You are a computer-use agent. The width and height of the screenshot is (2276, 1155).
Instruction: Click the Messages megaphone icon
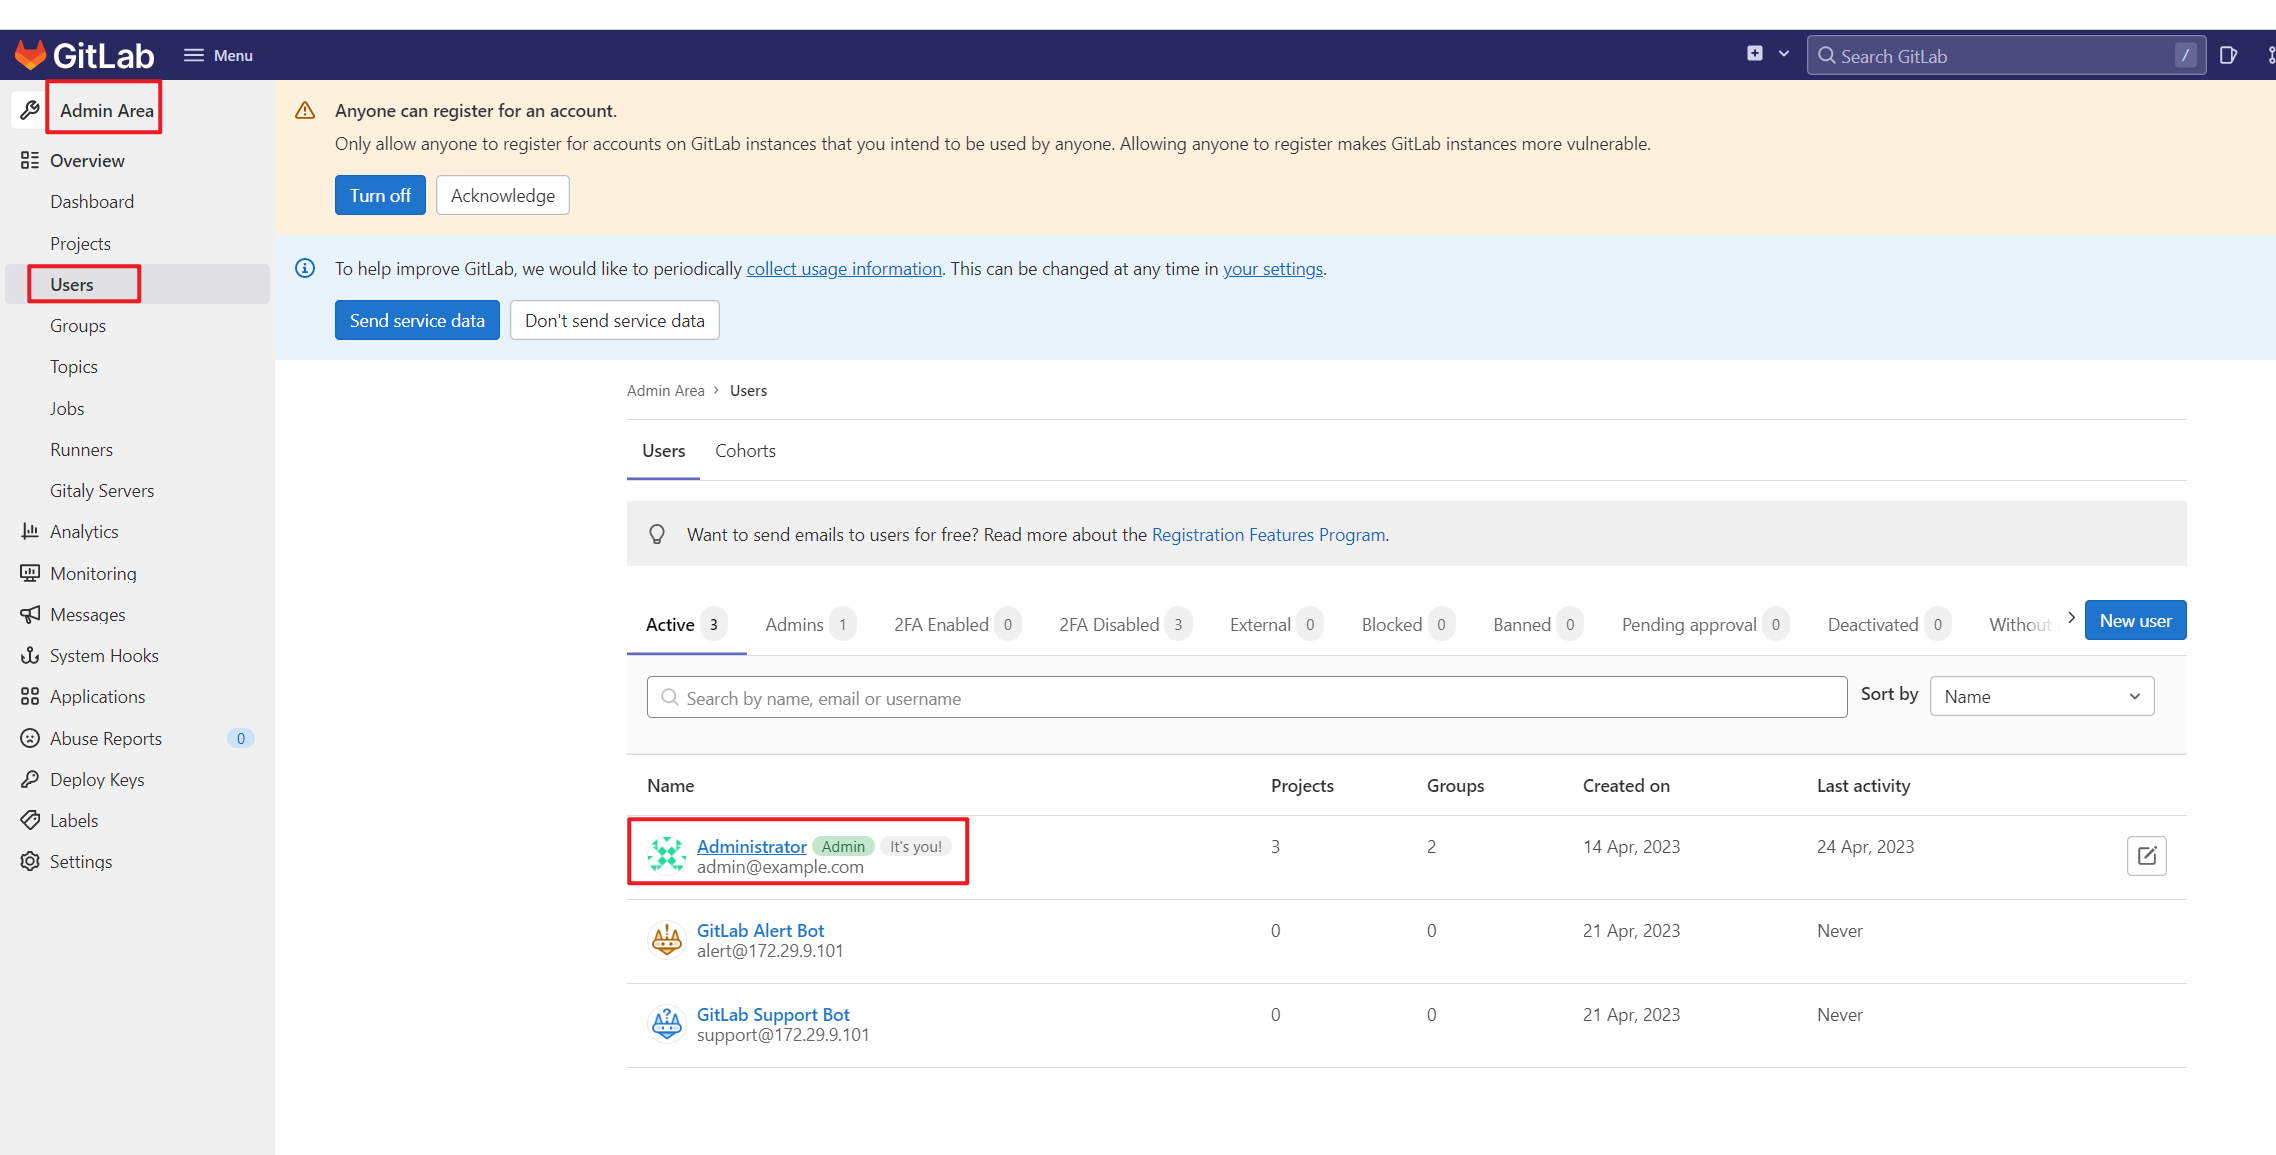pyautogui.click(x=30, y=614)
